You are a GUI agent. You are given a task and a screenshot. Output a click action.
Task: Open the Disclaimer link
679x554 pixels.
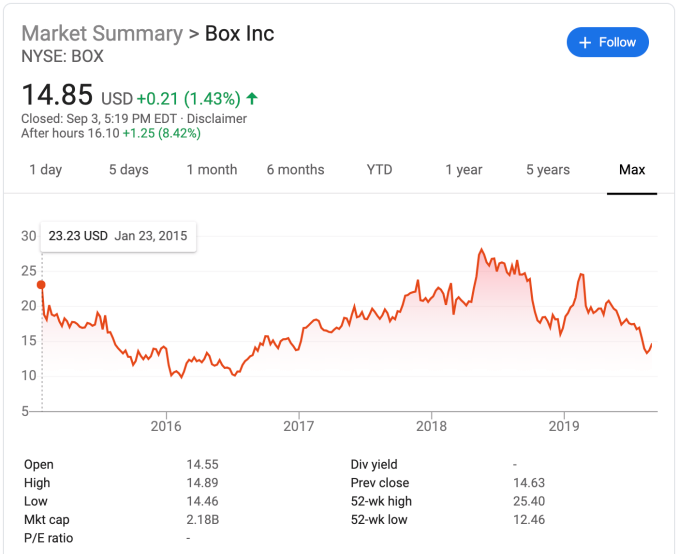coord(213,119)
